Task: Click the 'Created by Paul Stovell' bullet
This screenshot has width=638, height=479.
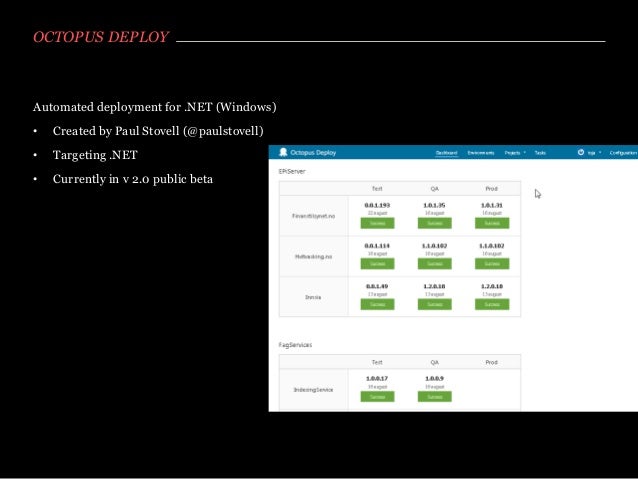Action: (158, 131)
